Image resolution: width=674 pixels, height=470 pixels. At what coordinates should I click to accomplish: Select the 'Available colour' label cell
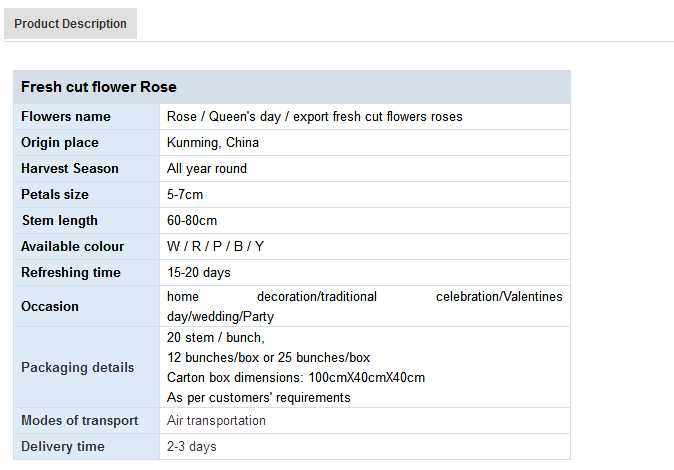(x=73, y=247)
